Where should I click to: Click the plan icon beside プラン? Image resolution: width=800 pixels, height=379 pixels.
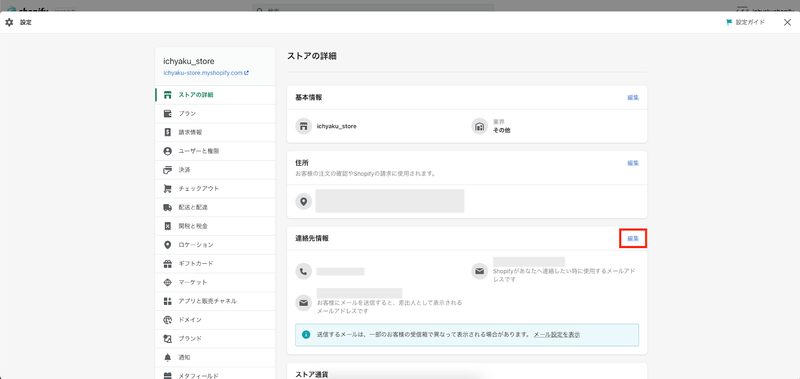click(x=167, y=114)
